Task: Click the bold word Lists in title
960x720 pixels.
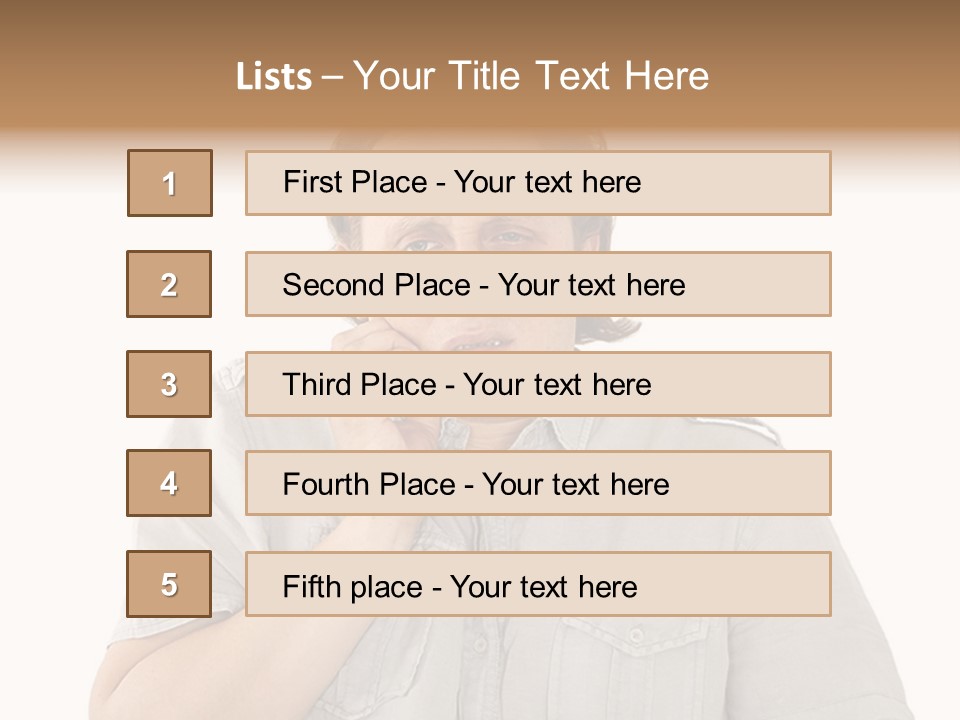Action: (274, 77)
